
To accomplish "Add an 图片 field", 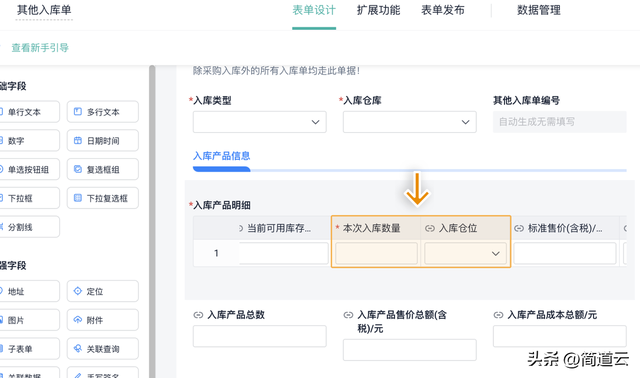I will [29, 320].
